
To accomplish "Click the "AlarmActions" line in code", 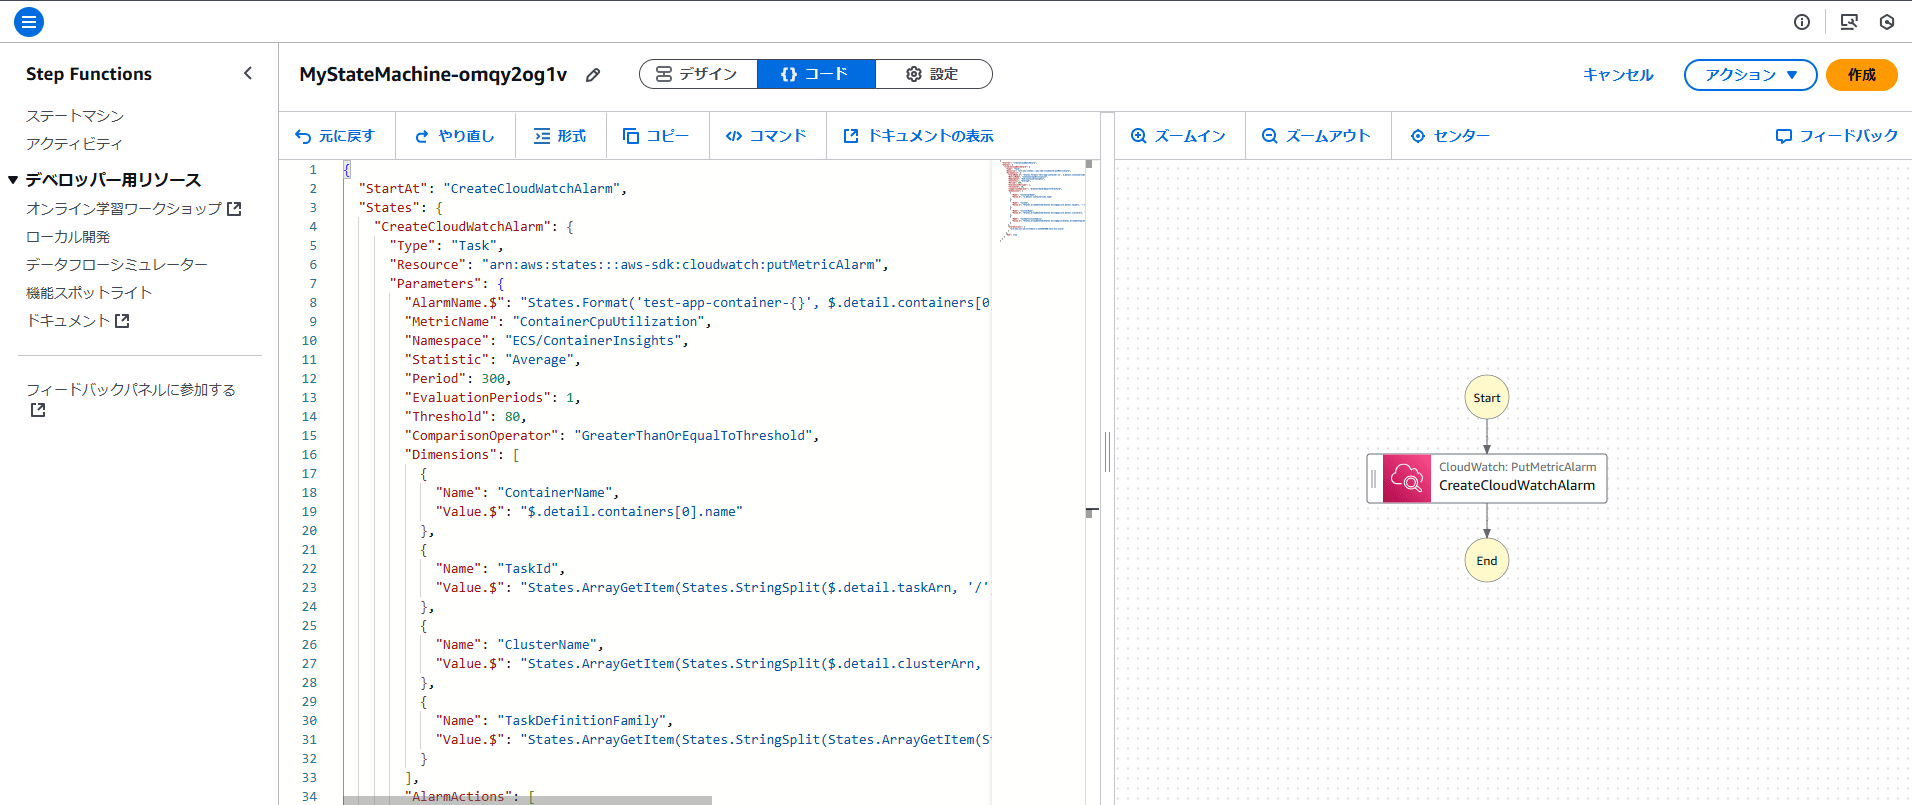I will click(x=470, y=796).
